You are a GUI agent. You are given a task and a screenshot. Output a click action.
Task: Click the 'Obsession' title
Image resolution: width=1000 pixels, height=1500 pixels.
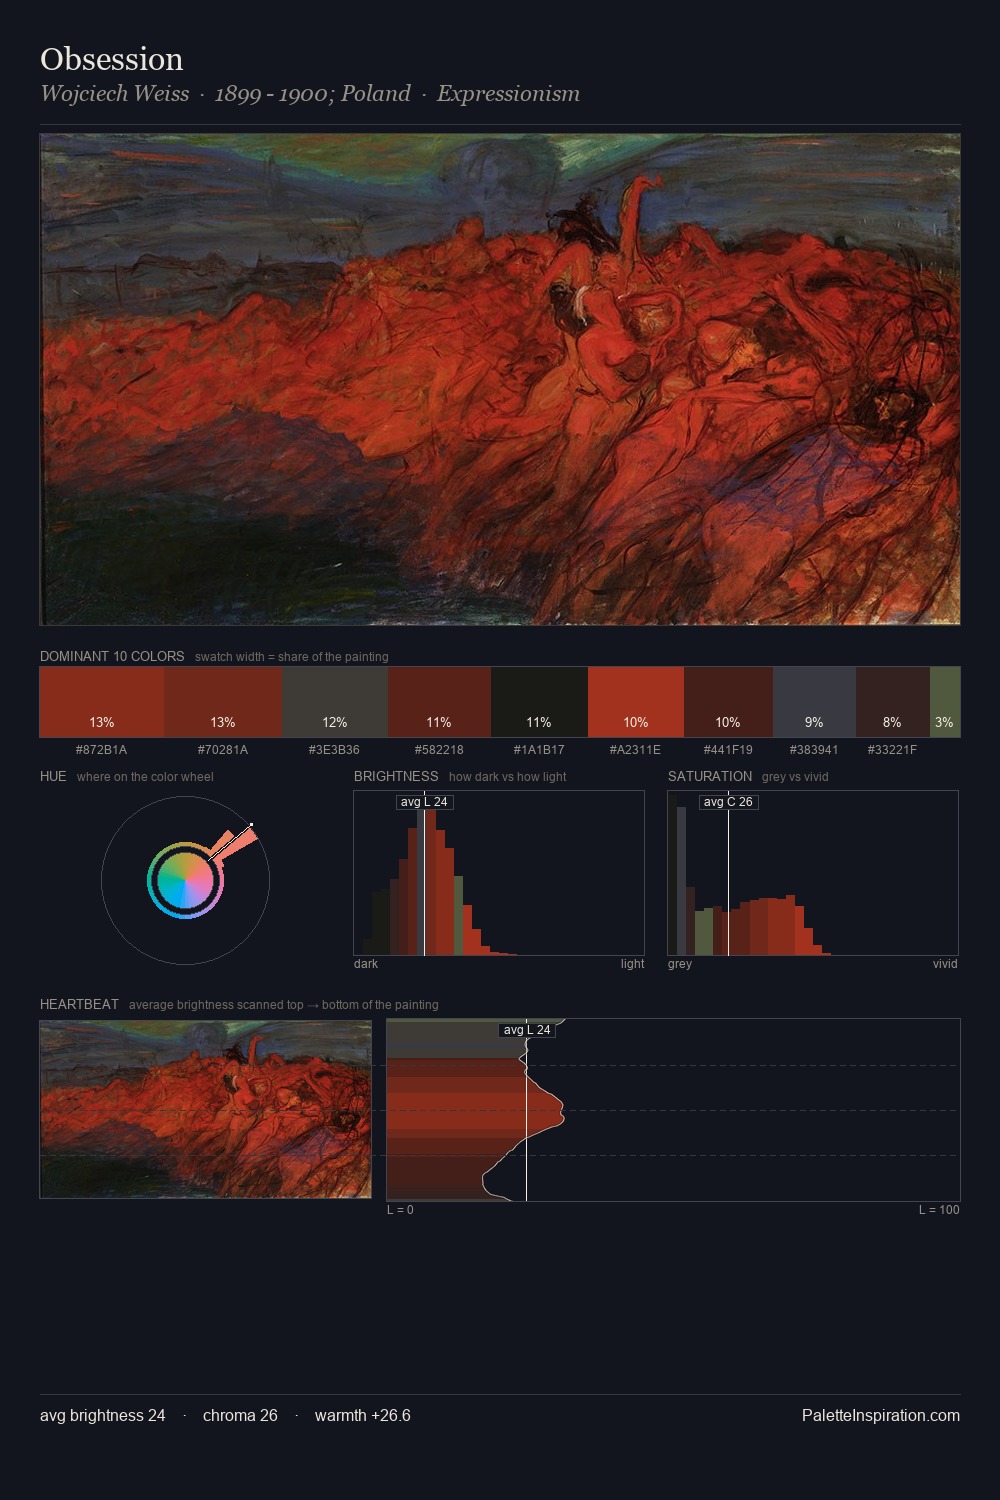[112, 59]
